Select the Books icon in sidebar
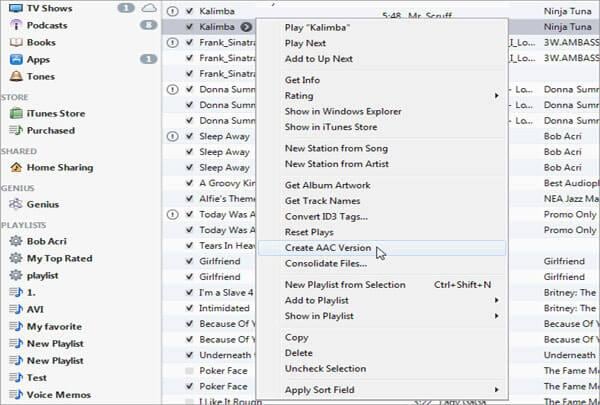 [16, 42]
